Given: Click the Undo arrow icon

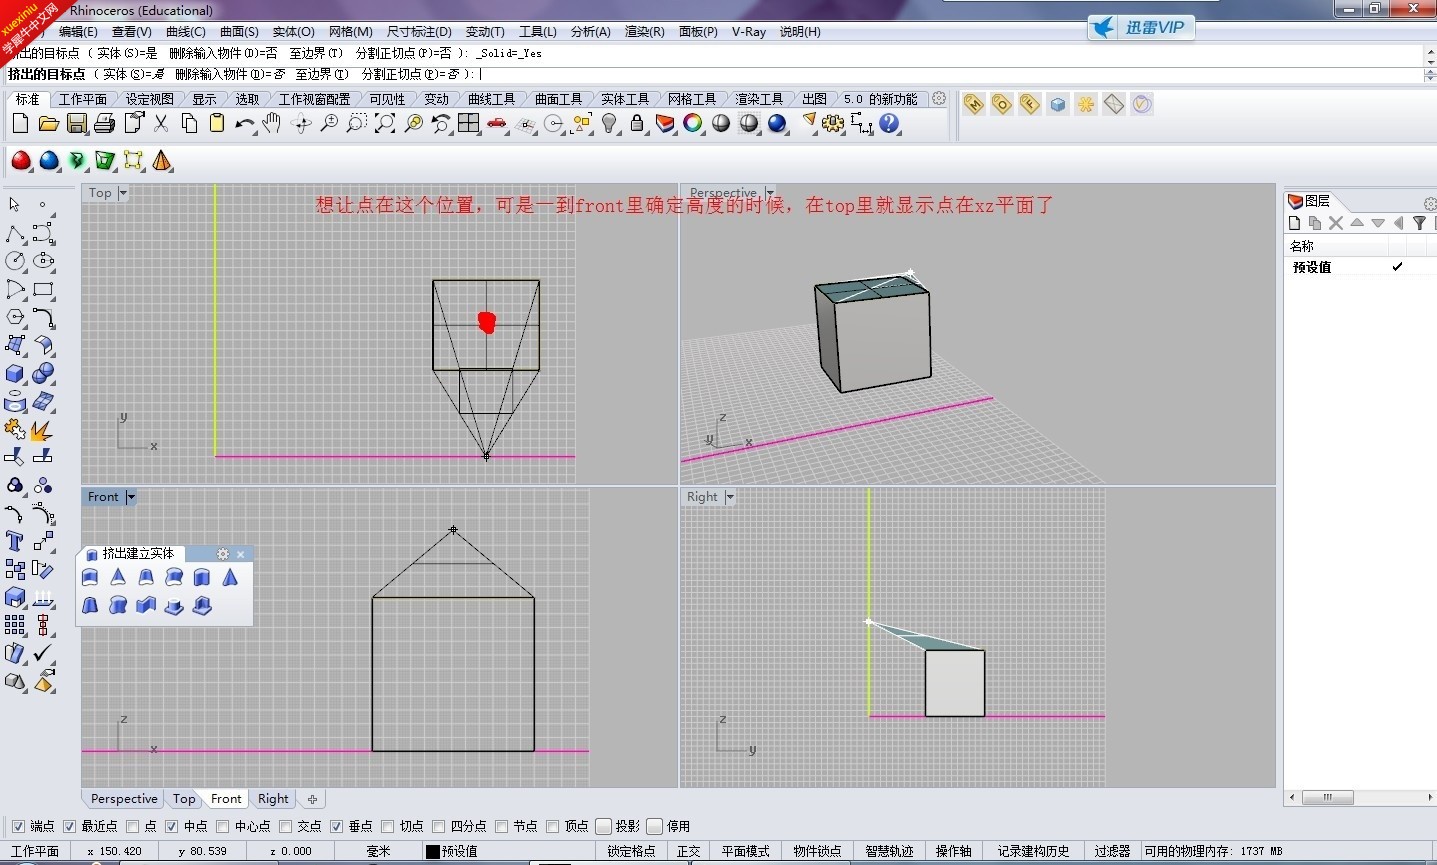Looking at the screenshot, I should [244, 123].
